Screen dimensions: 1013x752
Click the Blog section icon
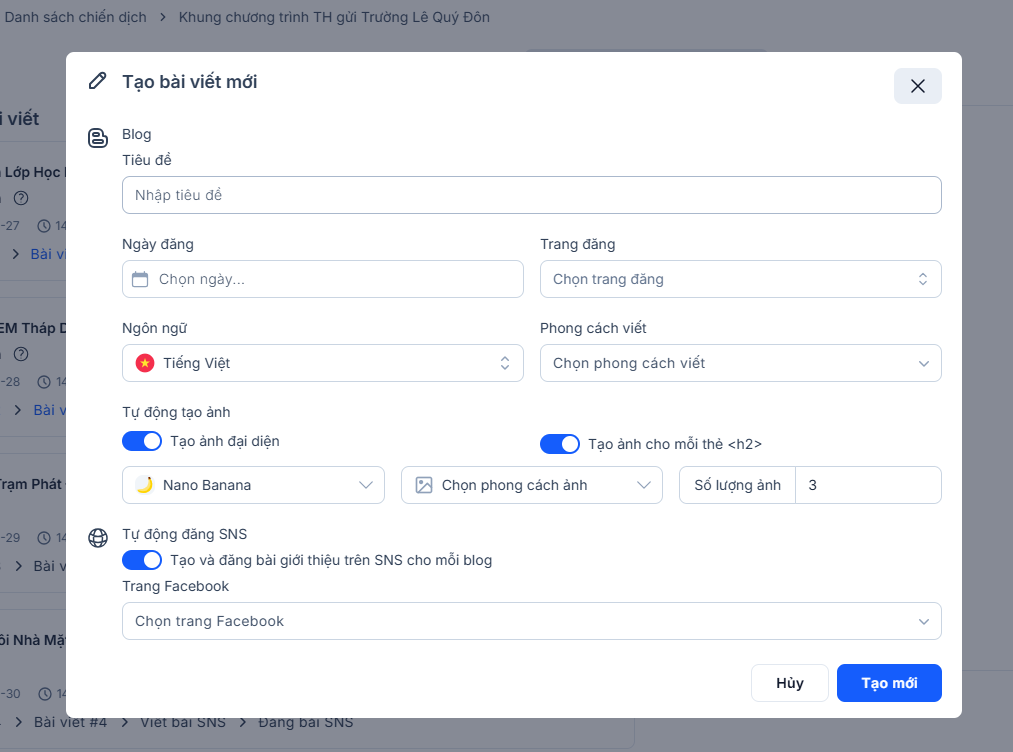pyautogui.click(x=98, y=138)
